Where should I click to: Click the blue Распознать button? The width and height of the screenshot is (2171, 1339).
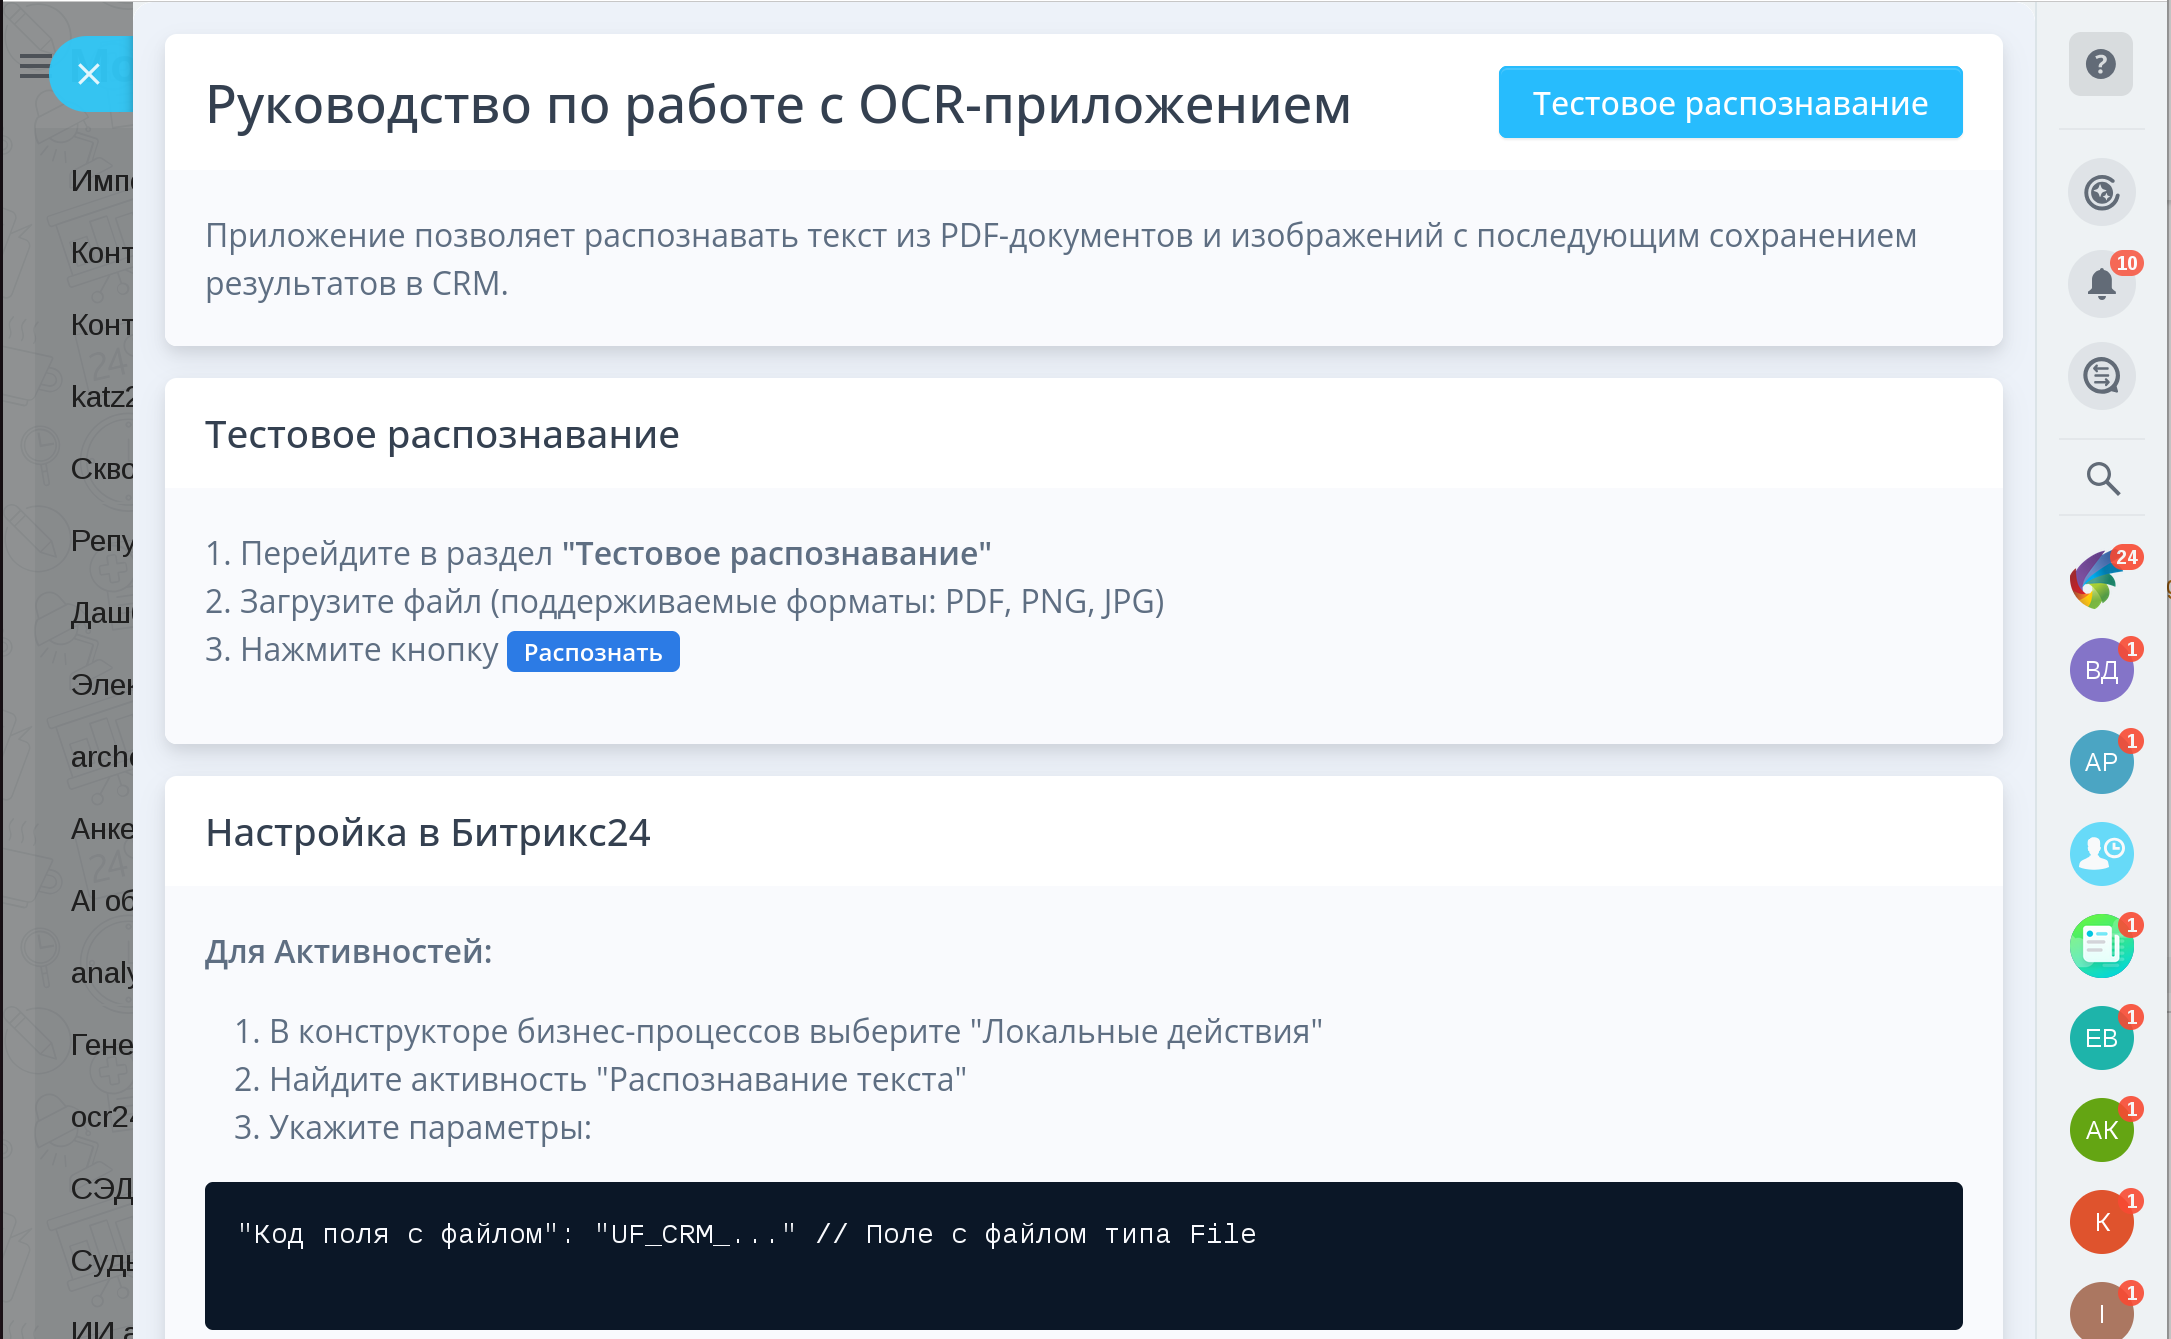(593, 652)
